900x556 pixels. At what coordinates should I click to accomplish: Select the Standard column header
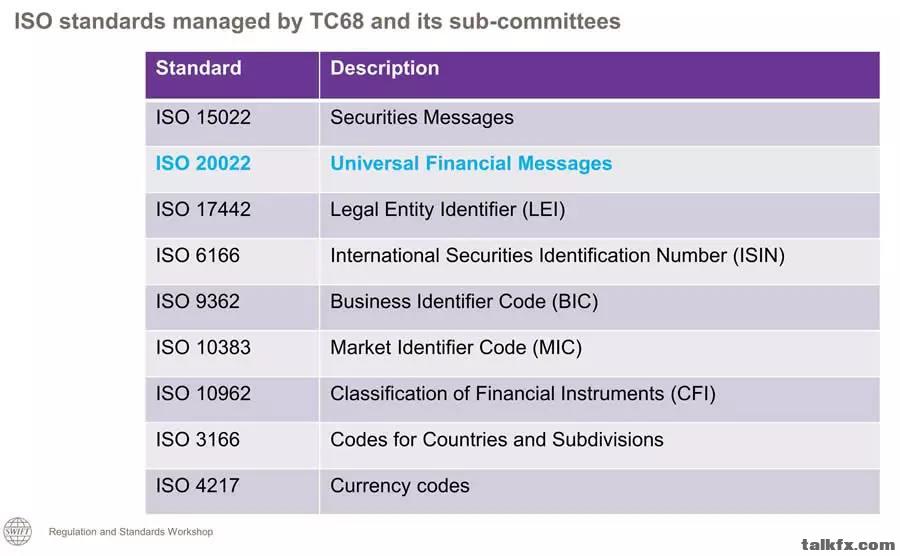pyautogui.click(x=232, y=75)
